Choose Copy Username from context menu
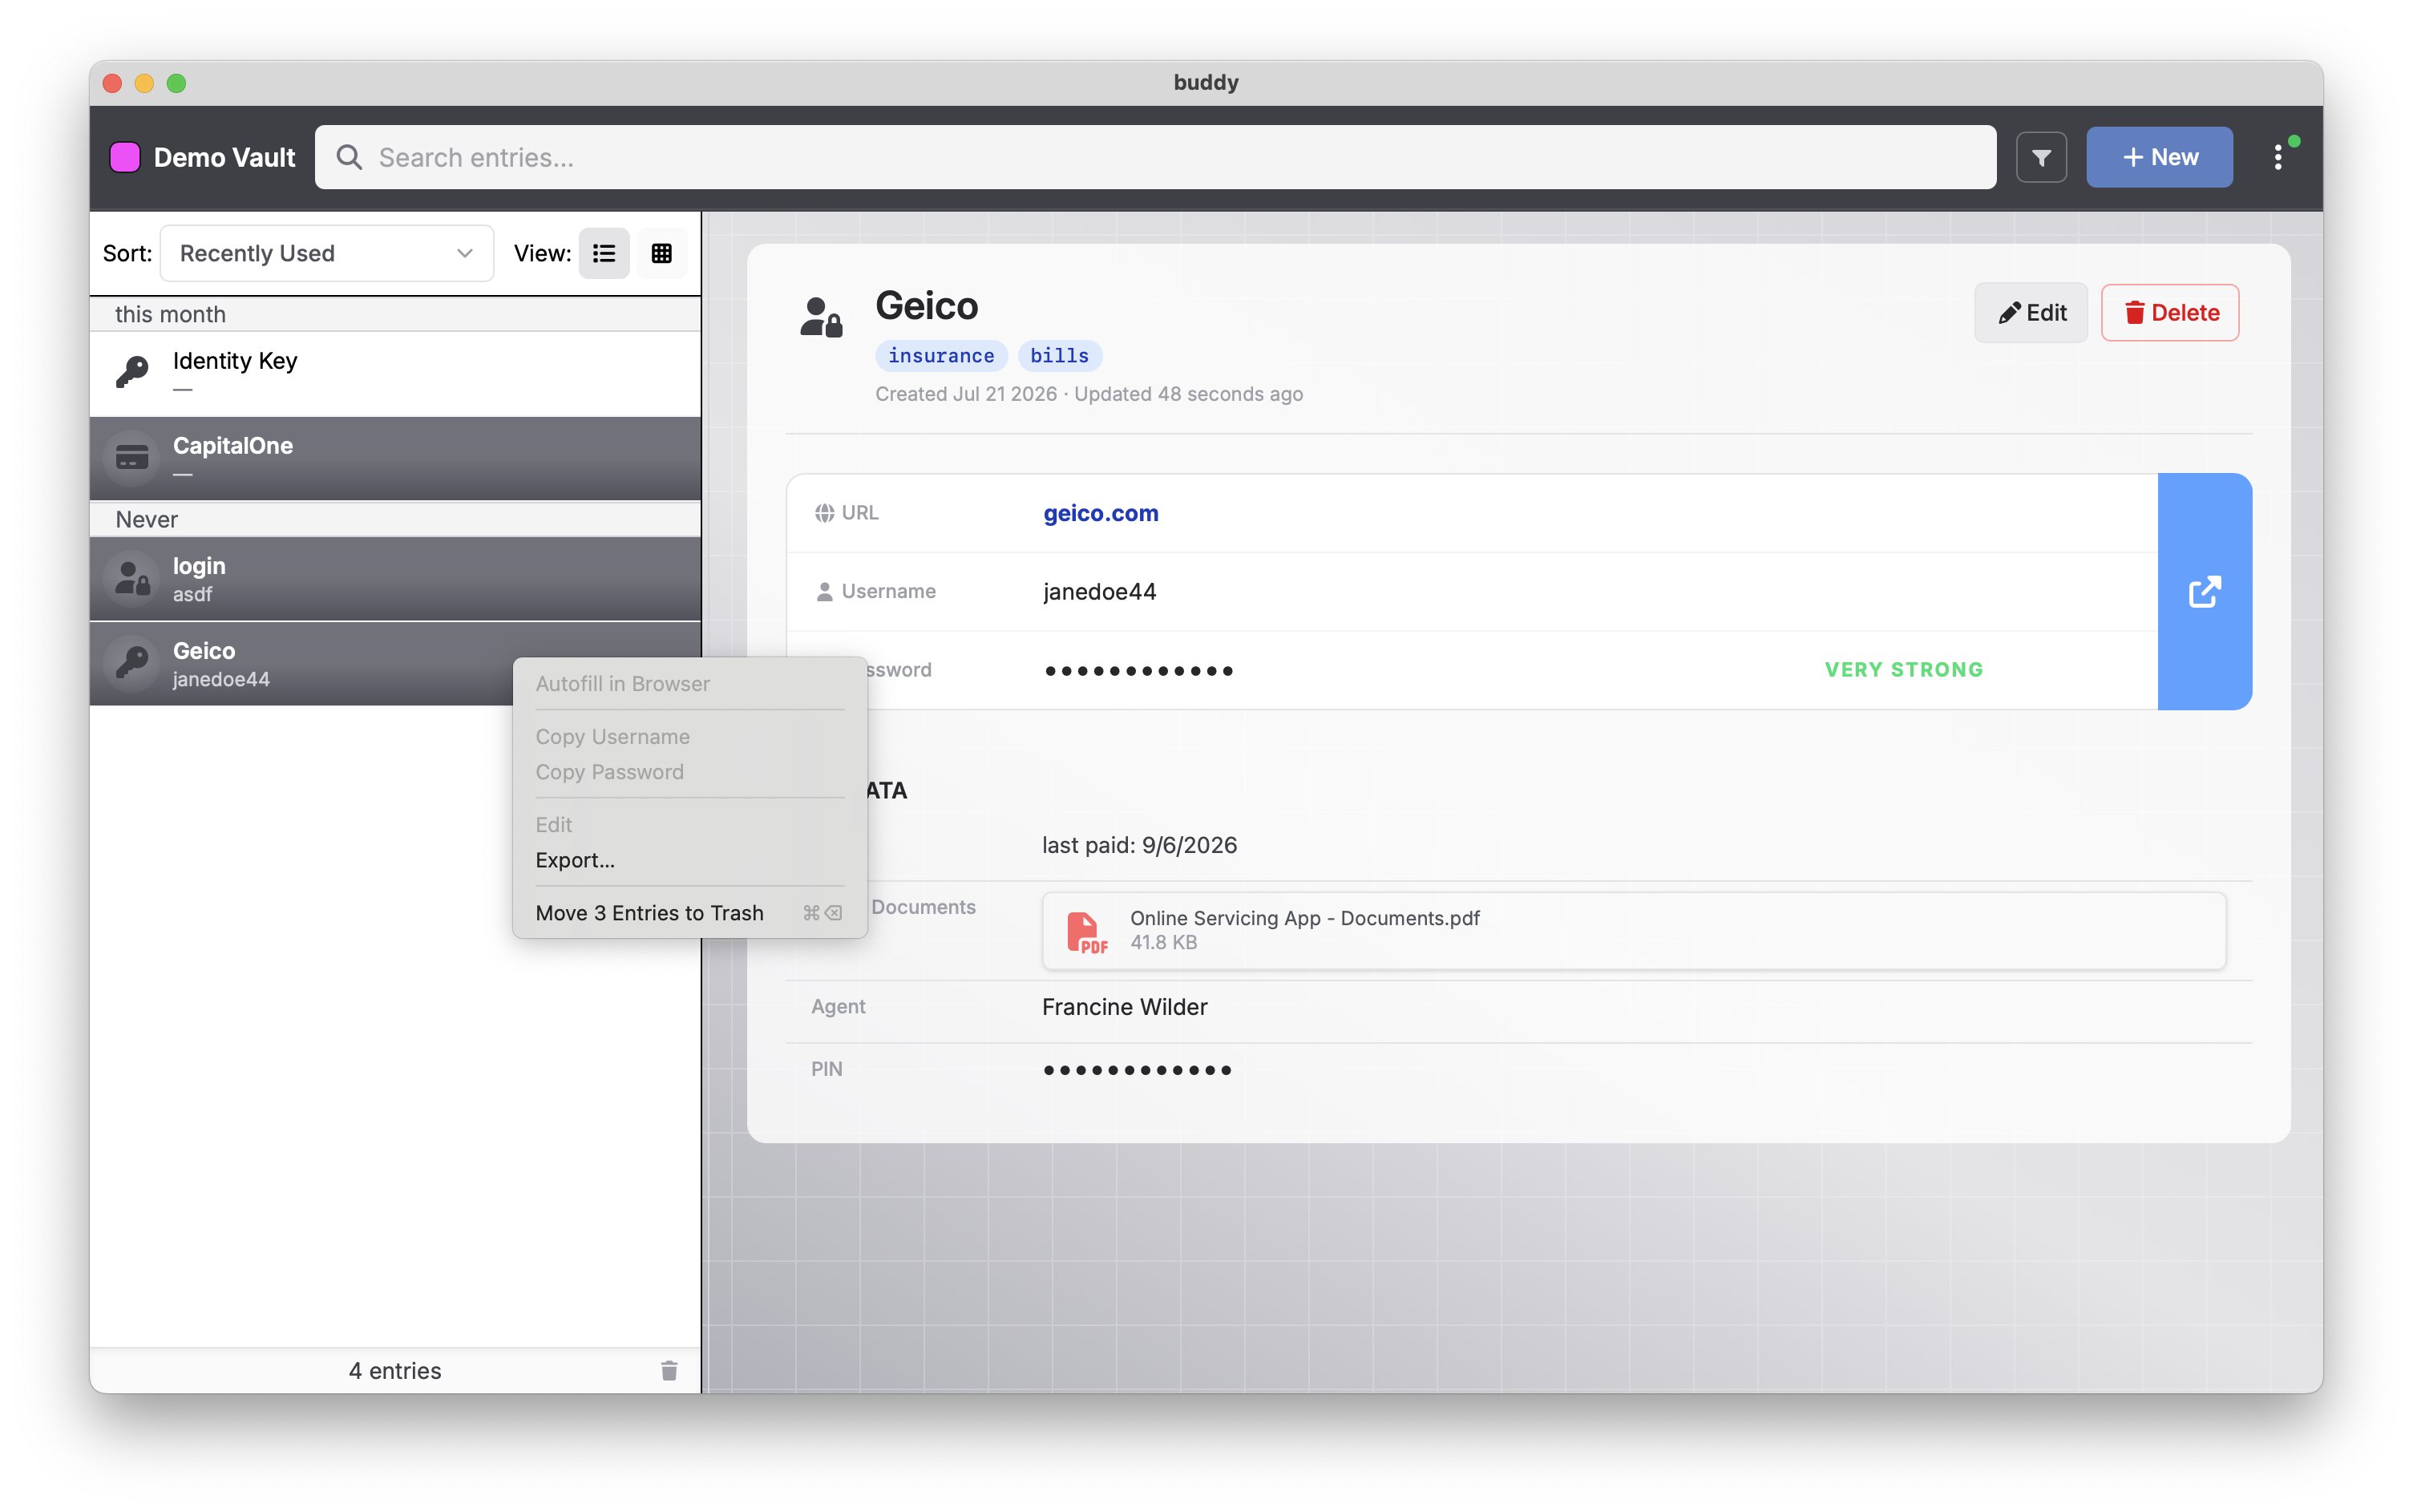 [x=690, y=737]
